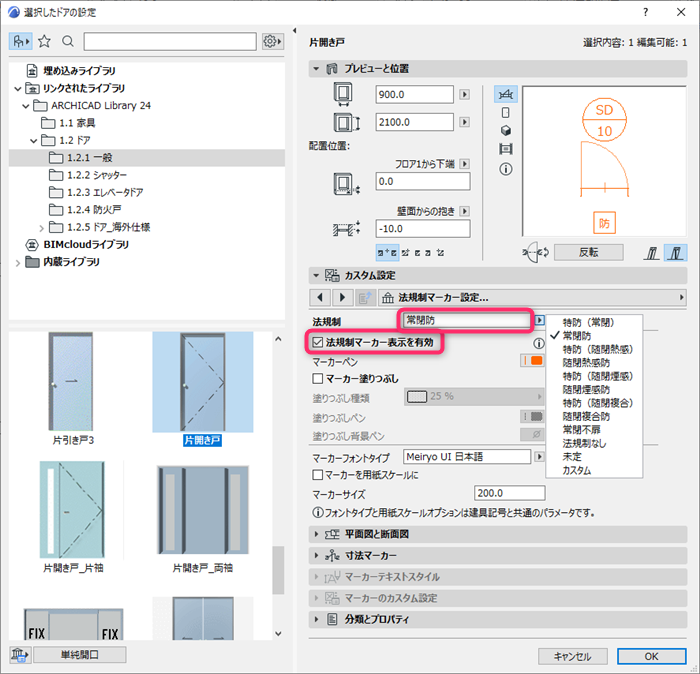Select the preview picture icon

click(x=505, y=149)
